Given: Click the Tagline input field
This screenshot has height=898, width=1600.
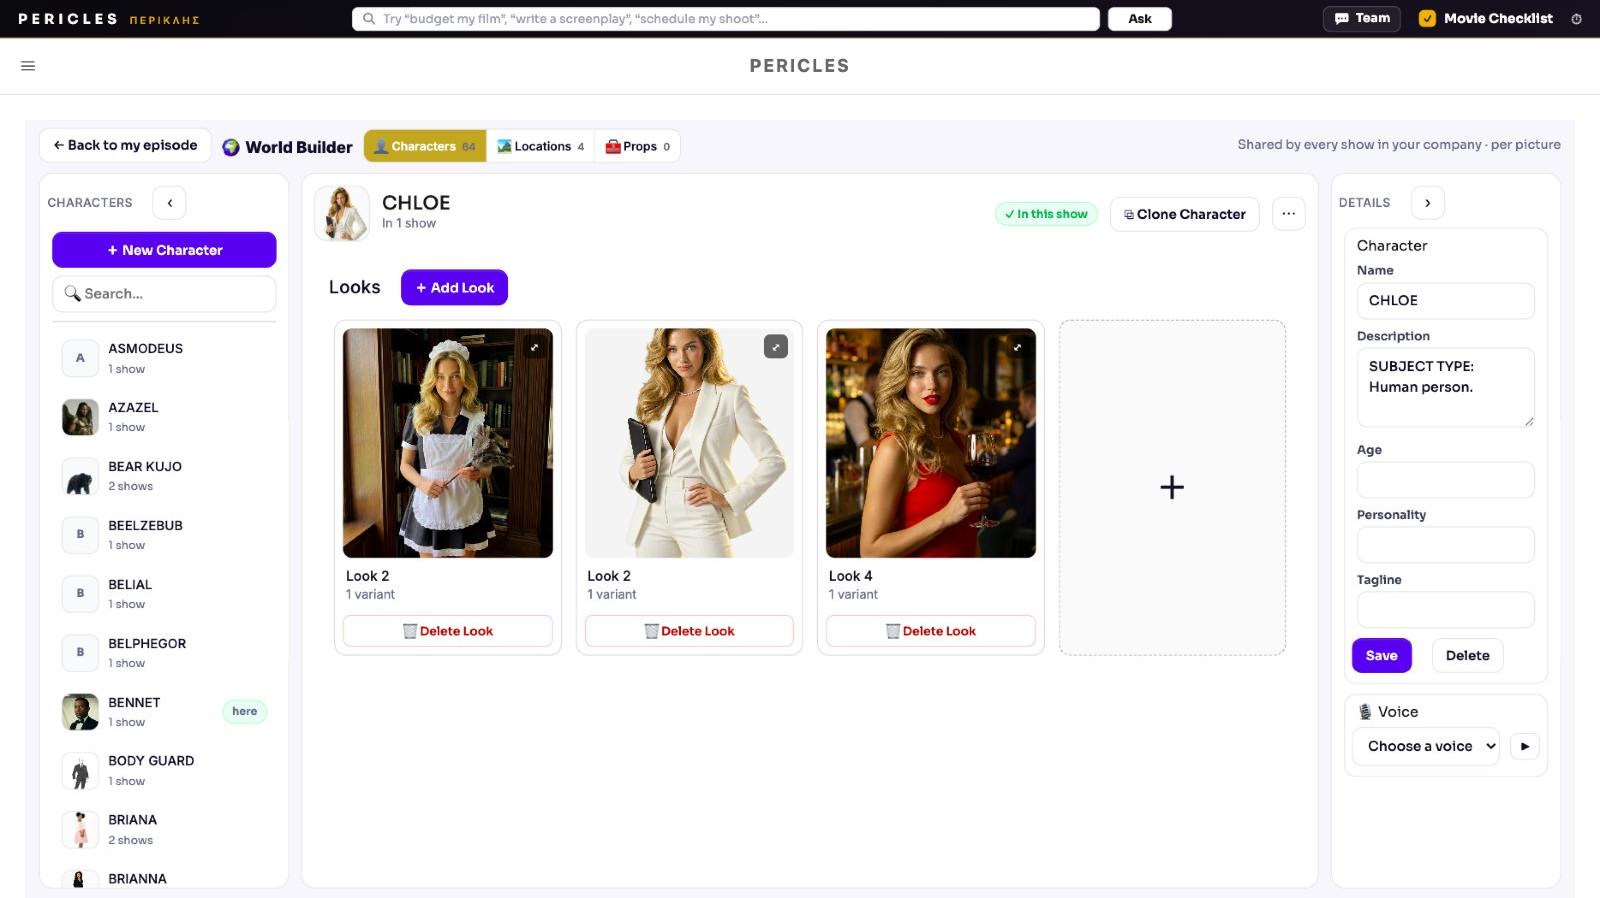Looking at the screenshot, I should pyautogui.click(x=1445, y=610).
